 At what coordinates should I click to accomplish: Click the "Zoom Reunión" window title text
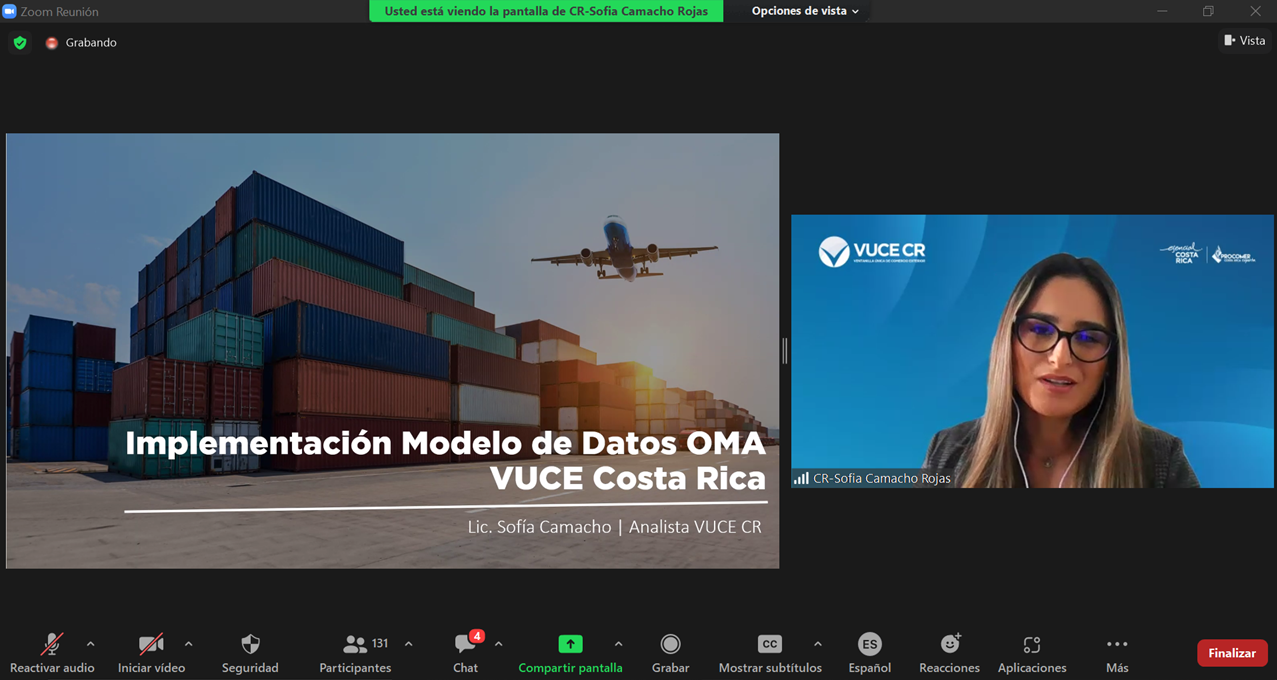[60, 11]
